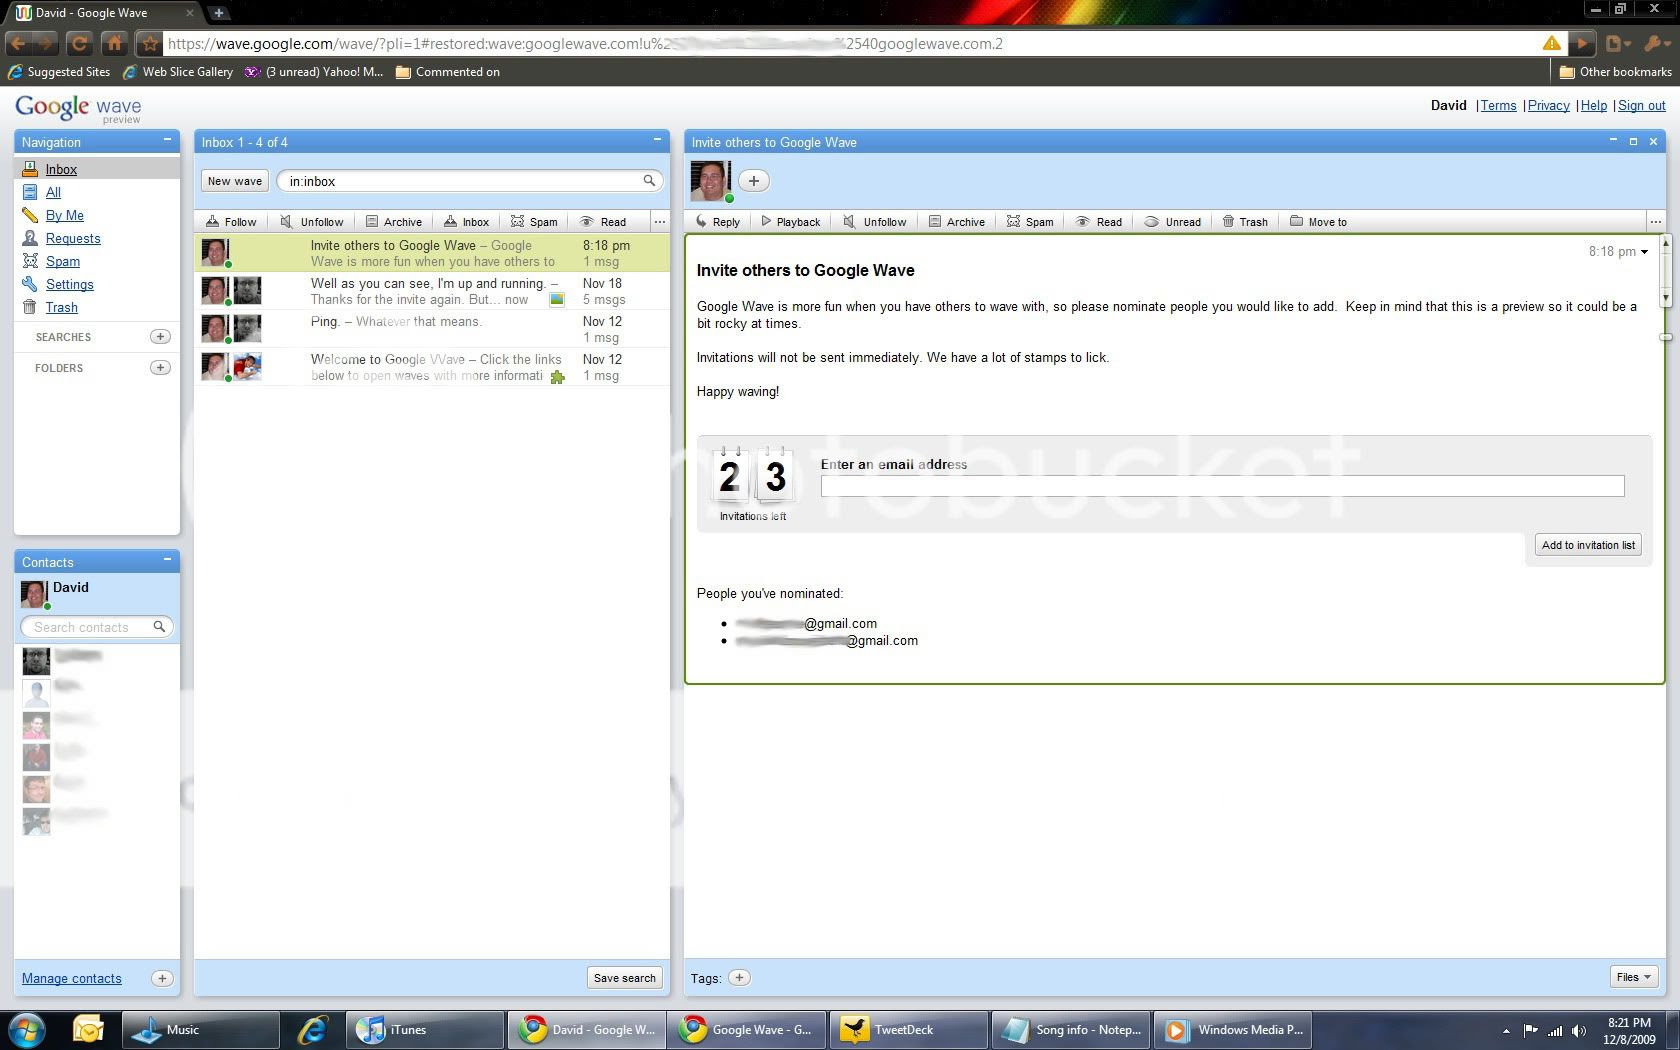
Task: Open the page menu icon in Chrome
Action: coord(1618,43)
